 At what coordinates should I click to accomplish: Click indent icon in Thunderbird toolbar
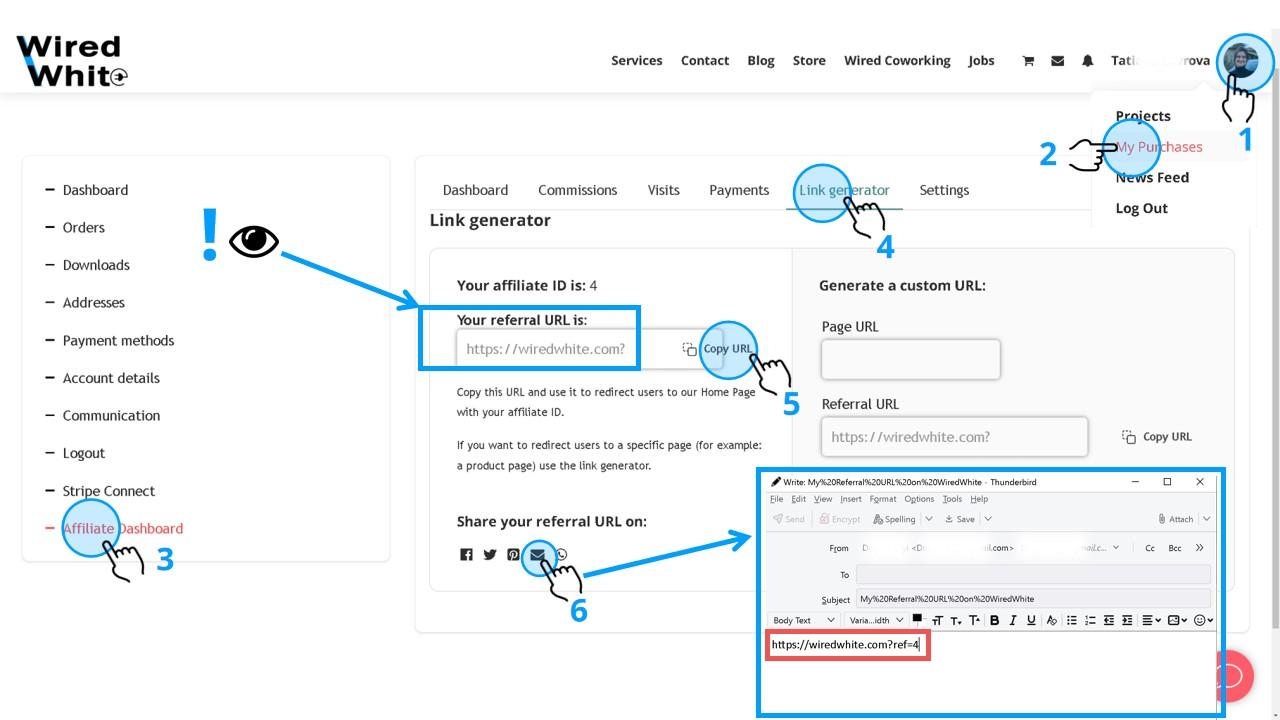pyautogui.click(x=1127, y=620)
